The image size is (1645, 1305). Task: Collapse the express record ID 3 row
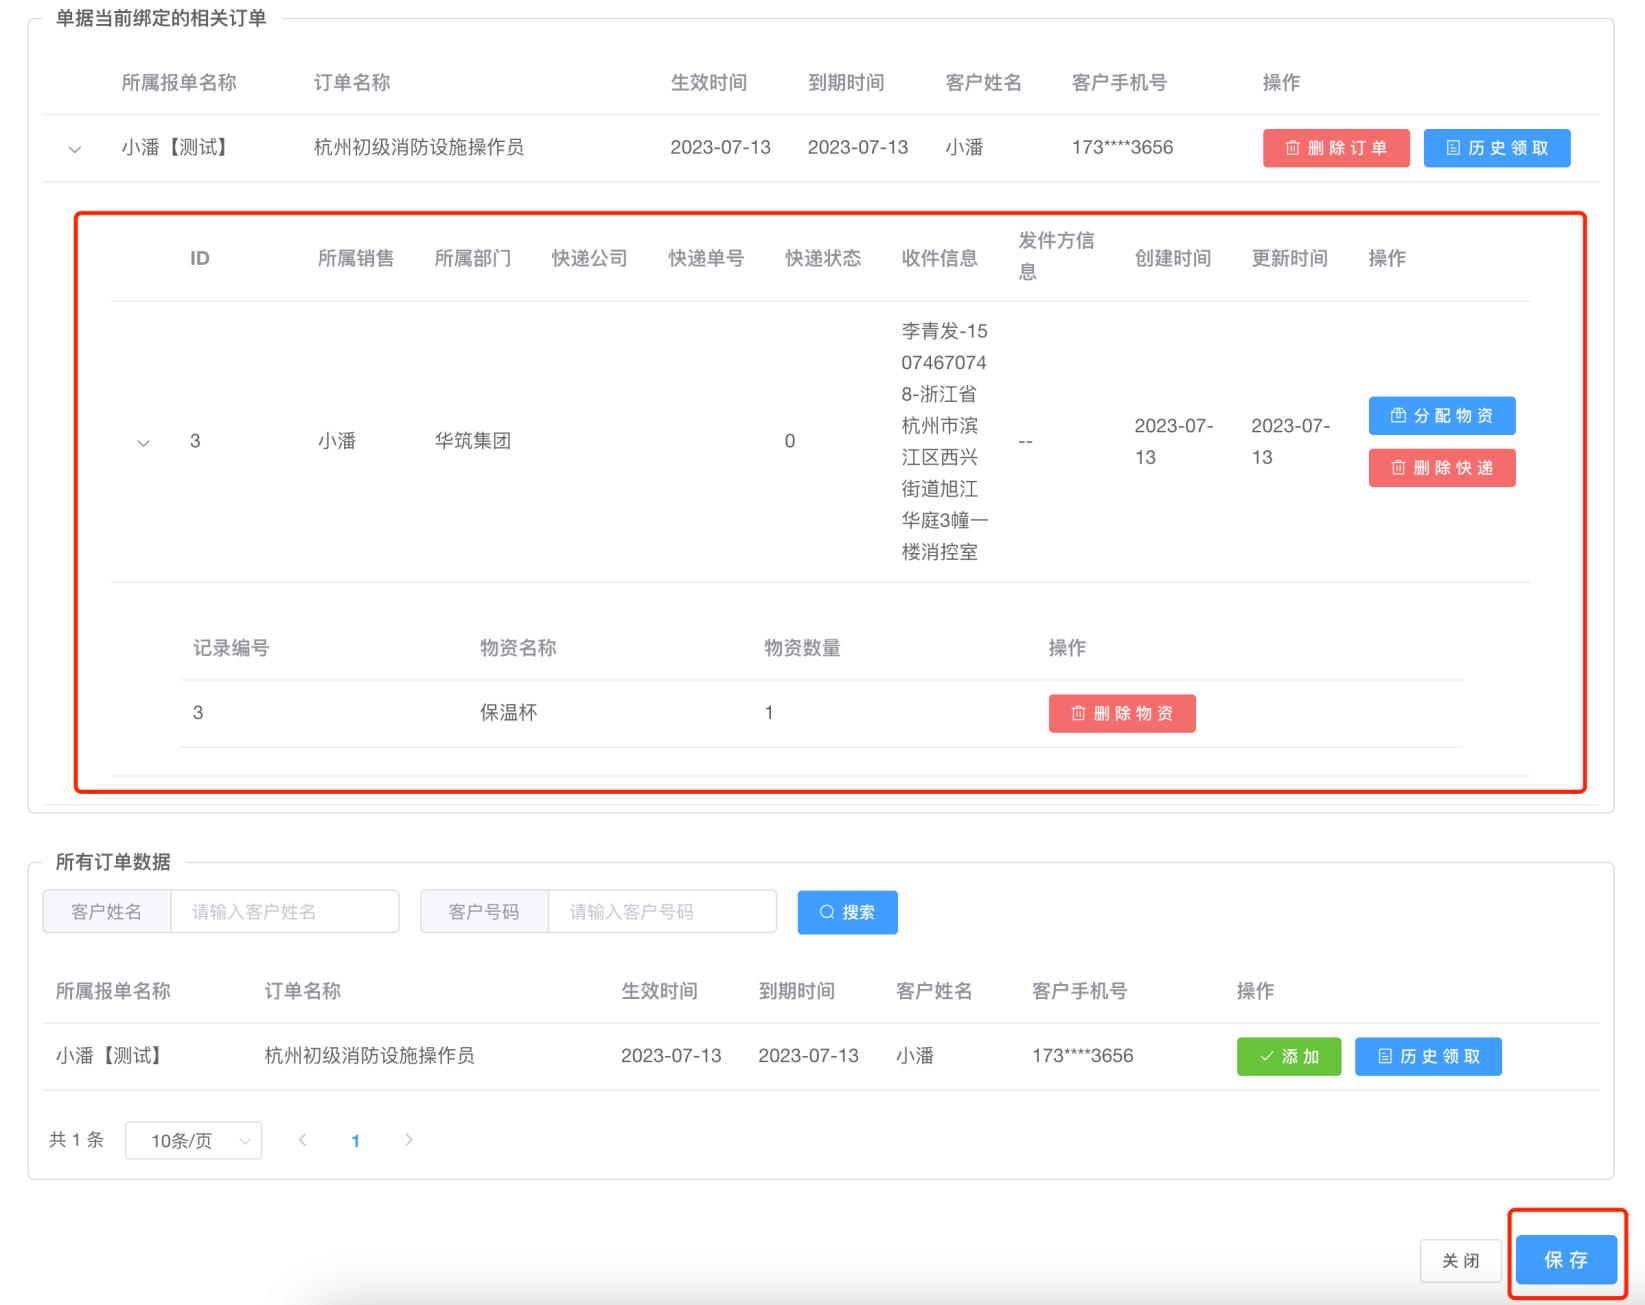coord(143,442)
